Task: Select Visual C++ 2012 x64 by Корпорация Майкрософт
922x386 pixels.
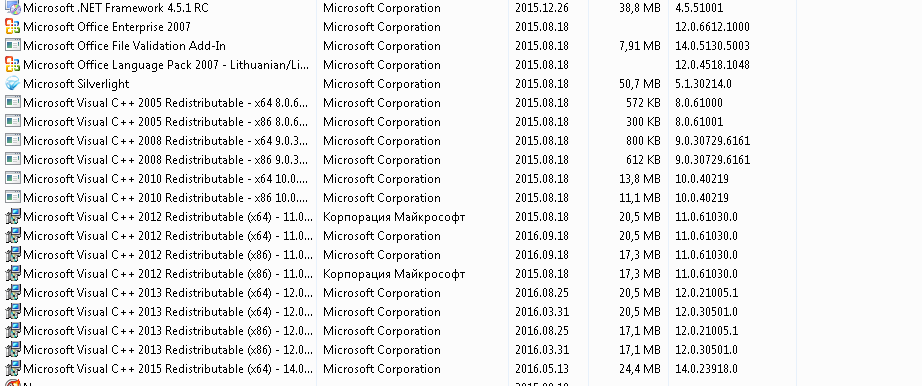Action: pos(400,217)
